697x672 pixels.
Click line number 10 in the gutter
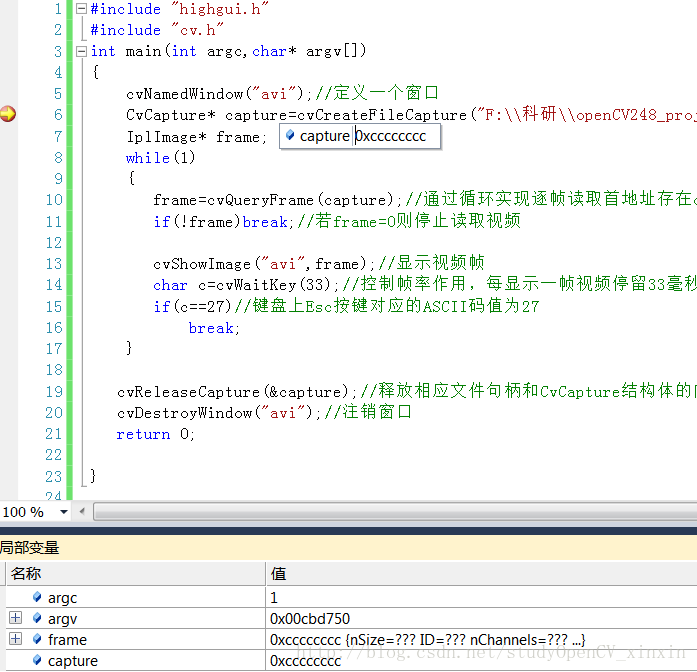pyautogui.click(x=54, y=200)
